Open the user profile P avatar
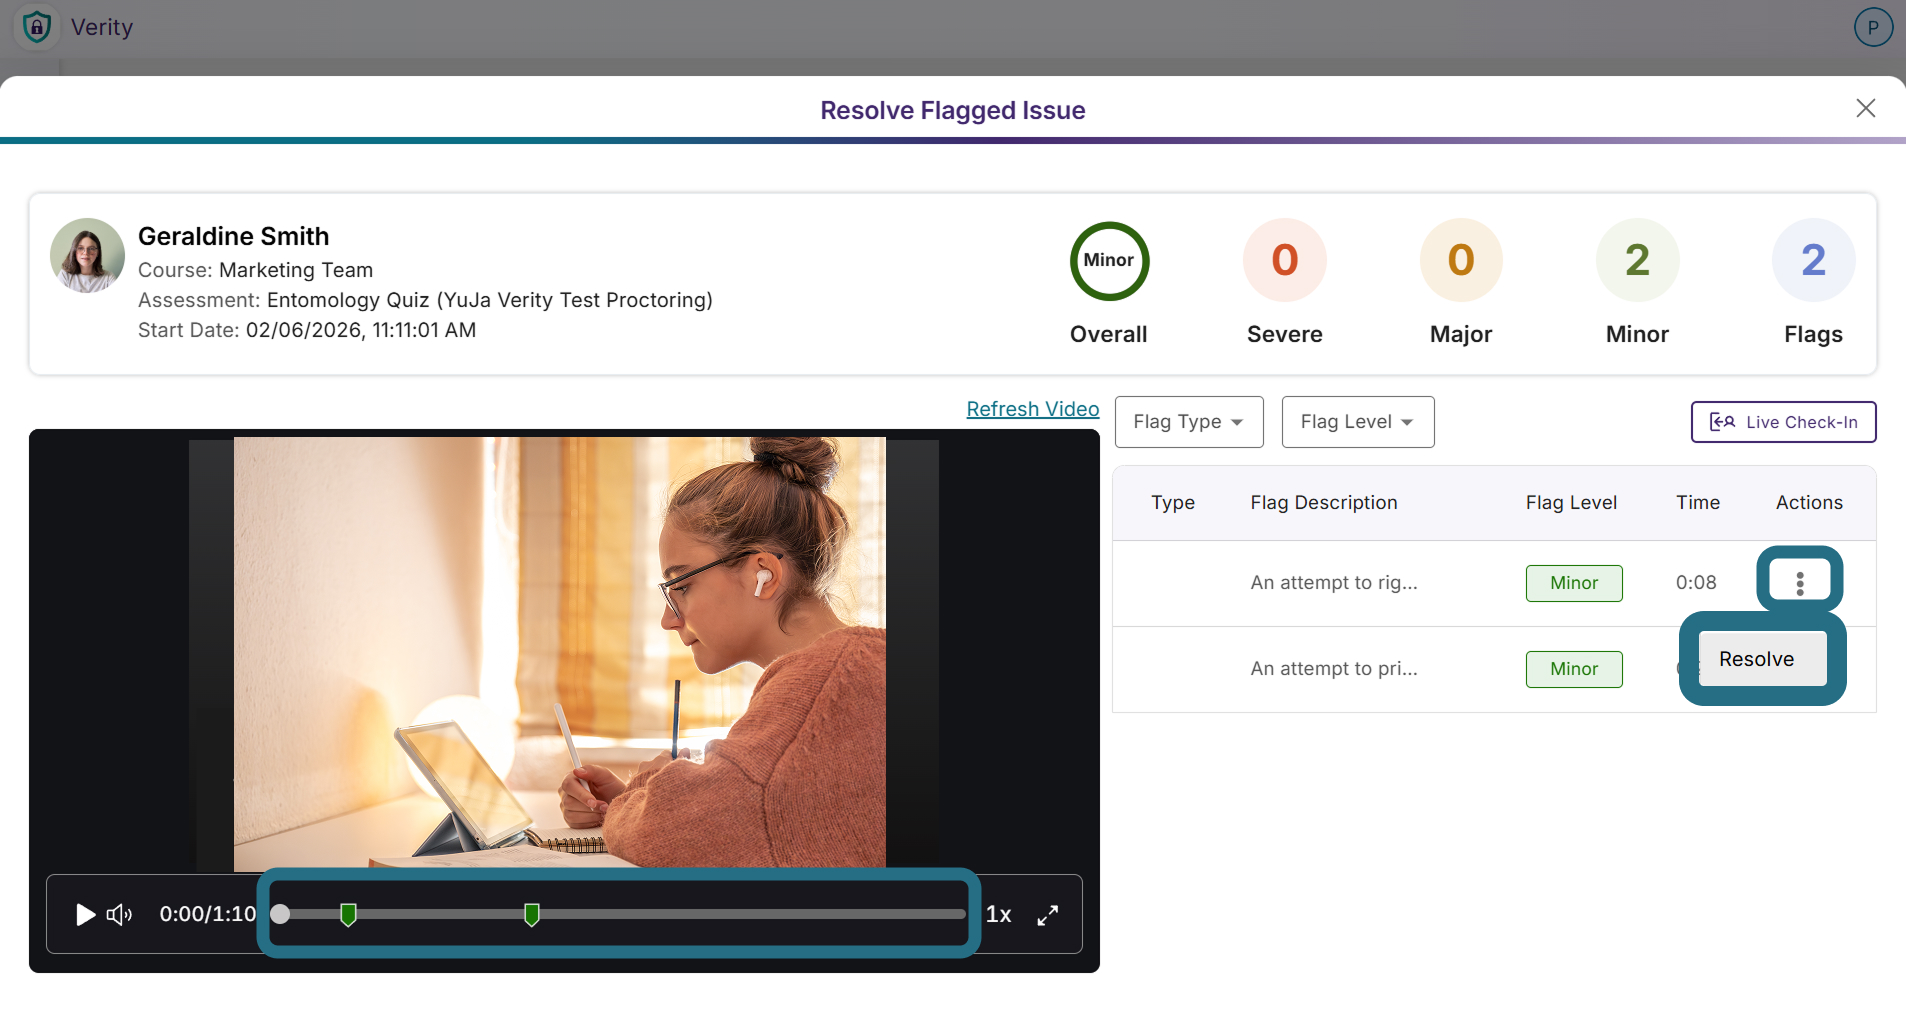The image size is (1906, 1021). pos(1873,27)
